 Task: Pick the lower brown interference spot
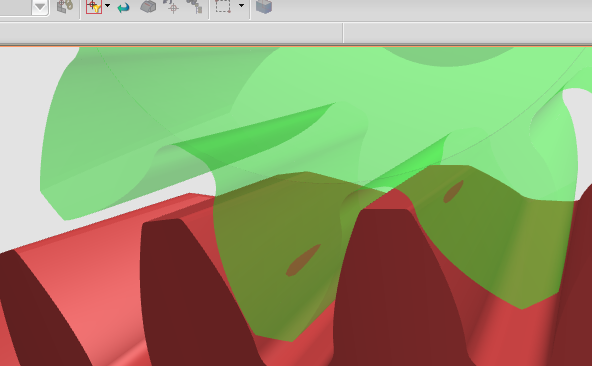[303, 260]
